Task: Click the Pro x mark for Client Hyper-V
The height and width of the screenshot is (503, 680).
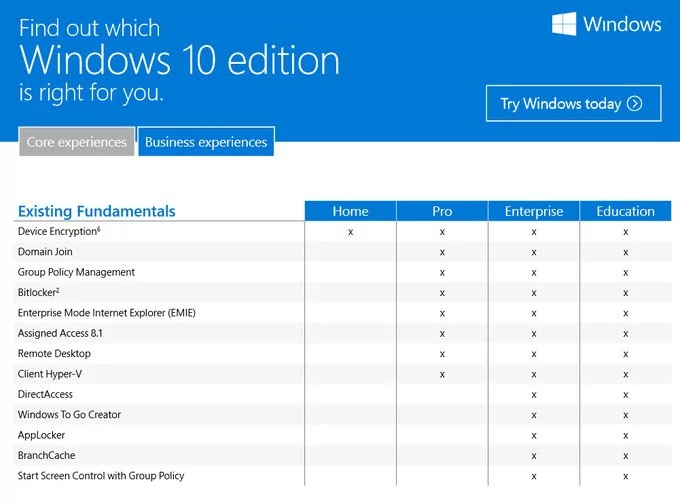Action: pos(442,375)
